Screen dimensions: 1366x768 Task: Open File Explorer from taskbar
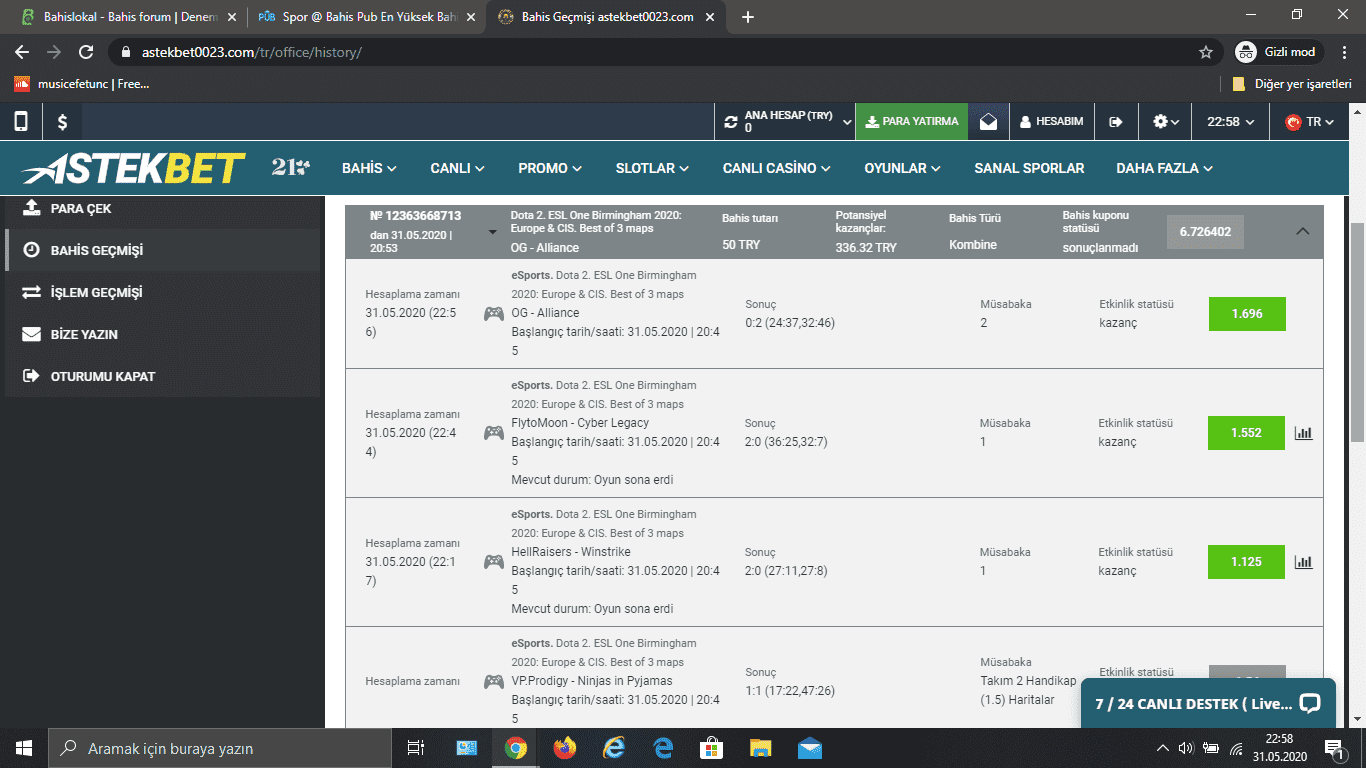tap(761, 748)
